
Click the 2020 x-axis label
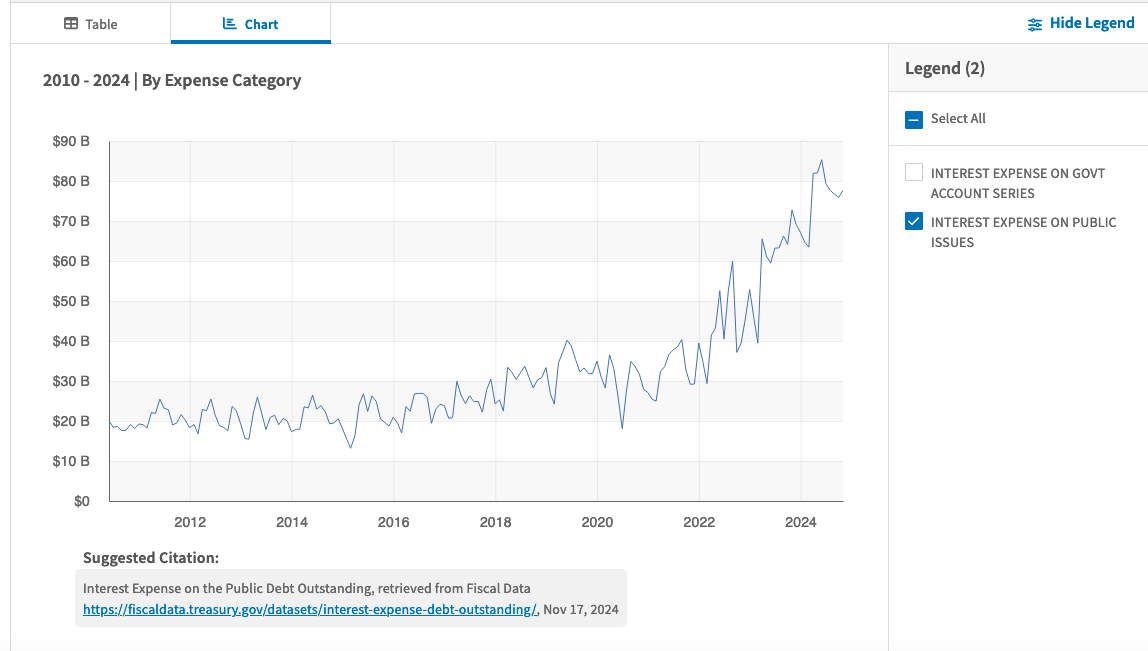click(x=597, y=522)
